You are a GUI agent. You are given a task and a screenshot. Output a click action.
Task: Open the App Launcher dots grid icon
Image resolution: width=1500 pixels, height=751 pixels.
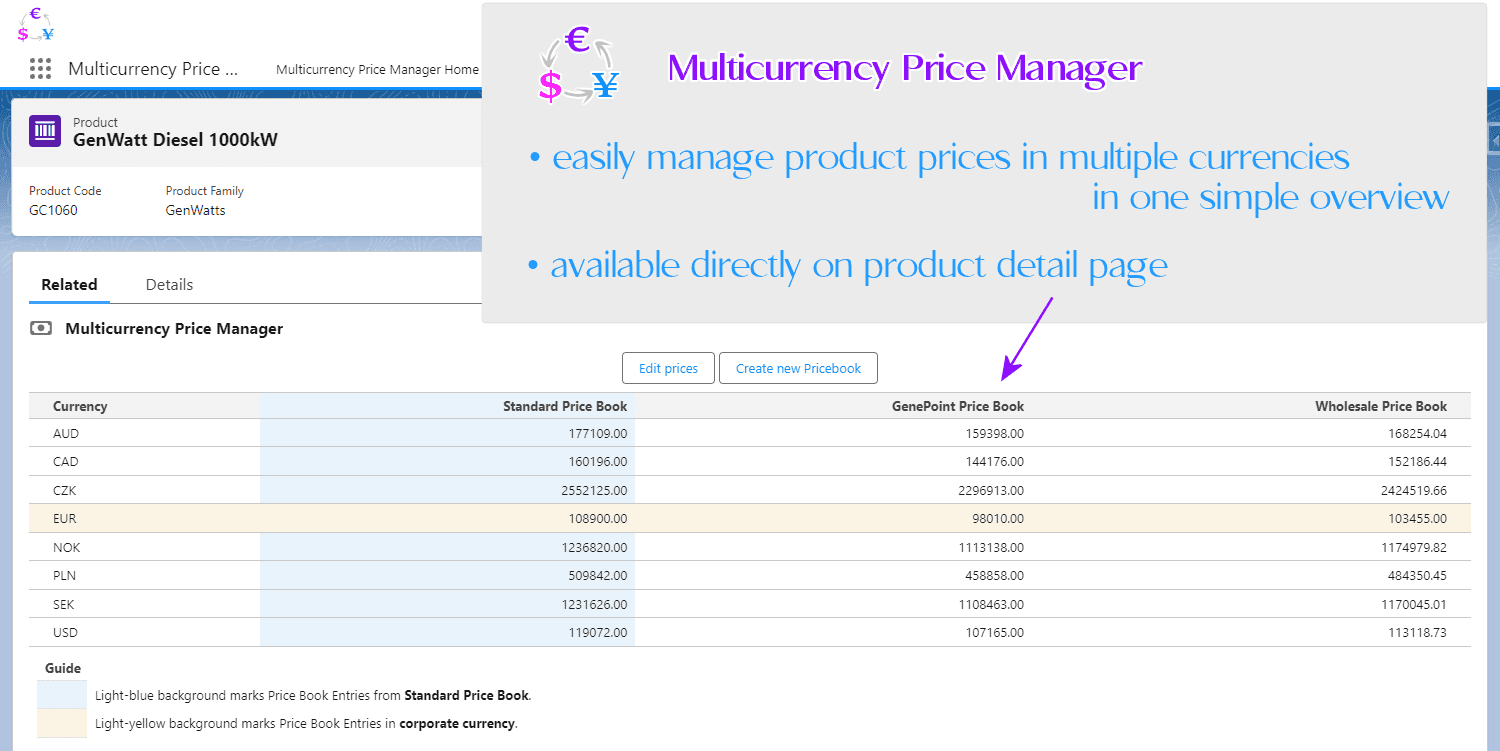pyautogui.click(x=40, y=69)
